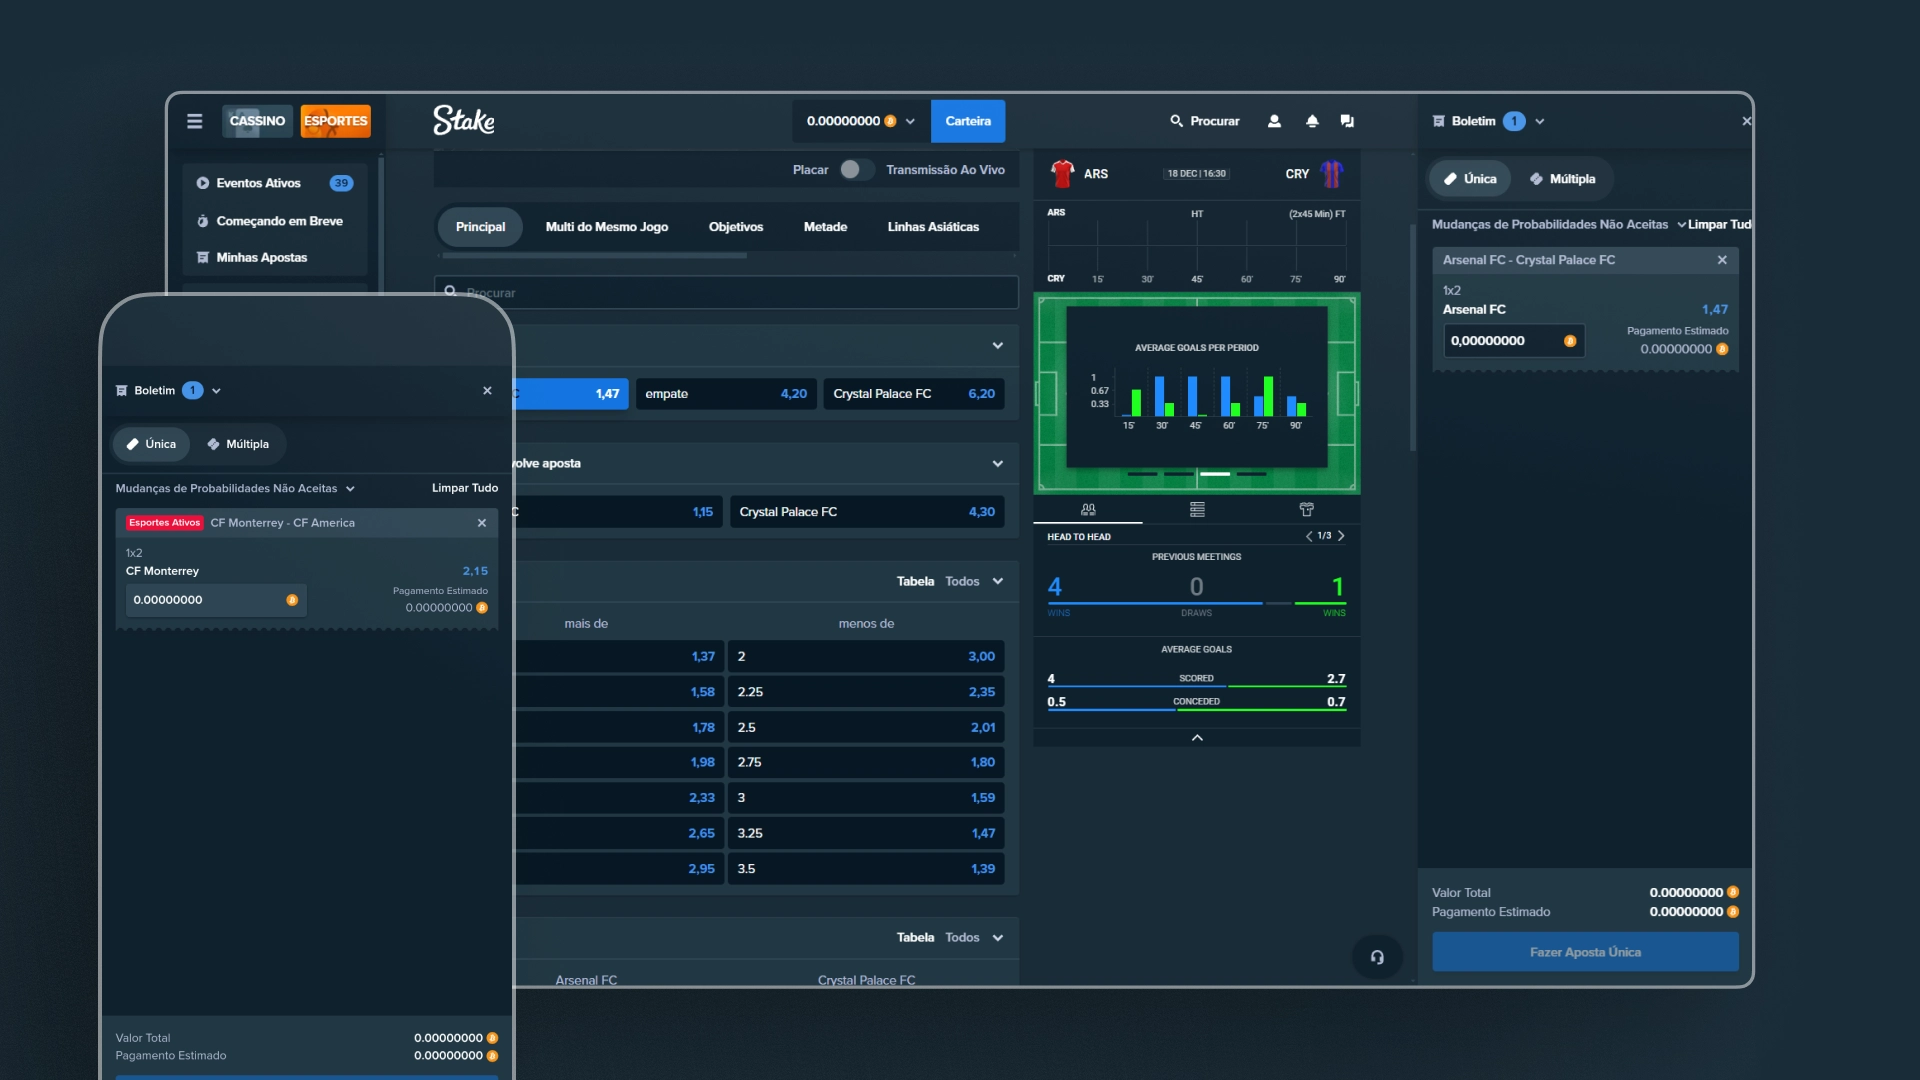Select Múltipla bet type in right Boletim
This screenshot has width=1920, height=1080.
pyautogui.click(x=1562, y=179)
